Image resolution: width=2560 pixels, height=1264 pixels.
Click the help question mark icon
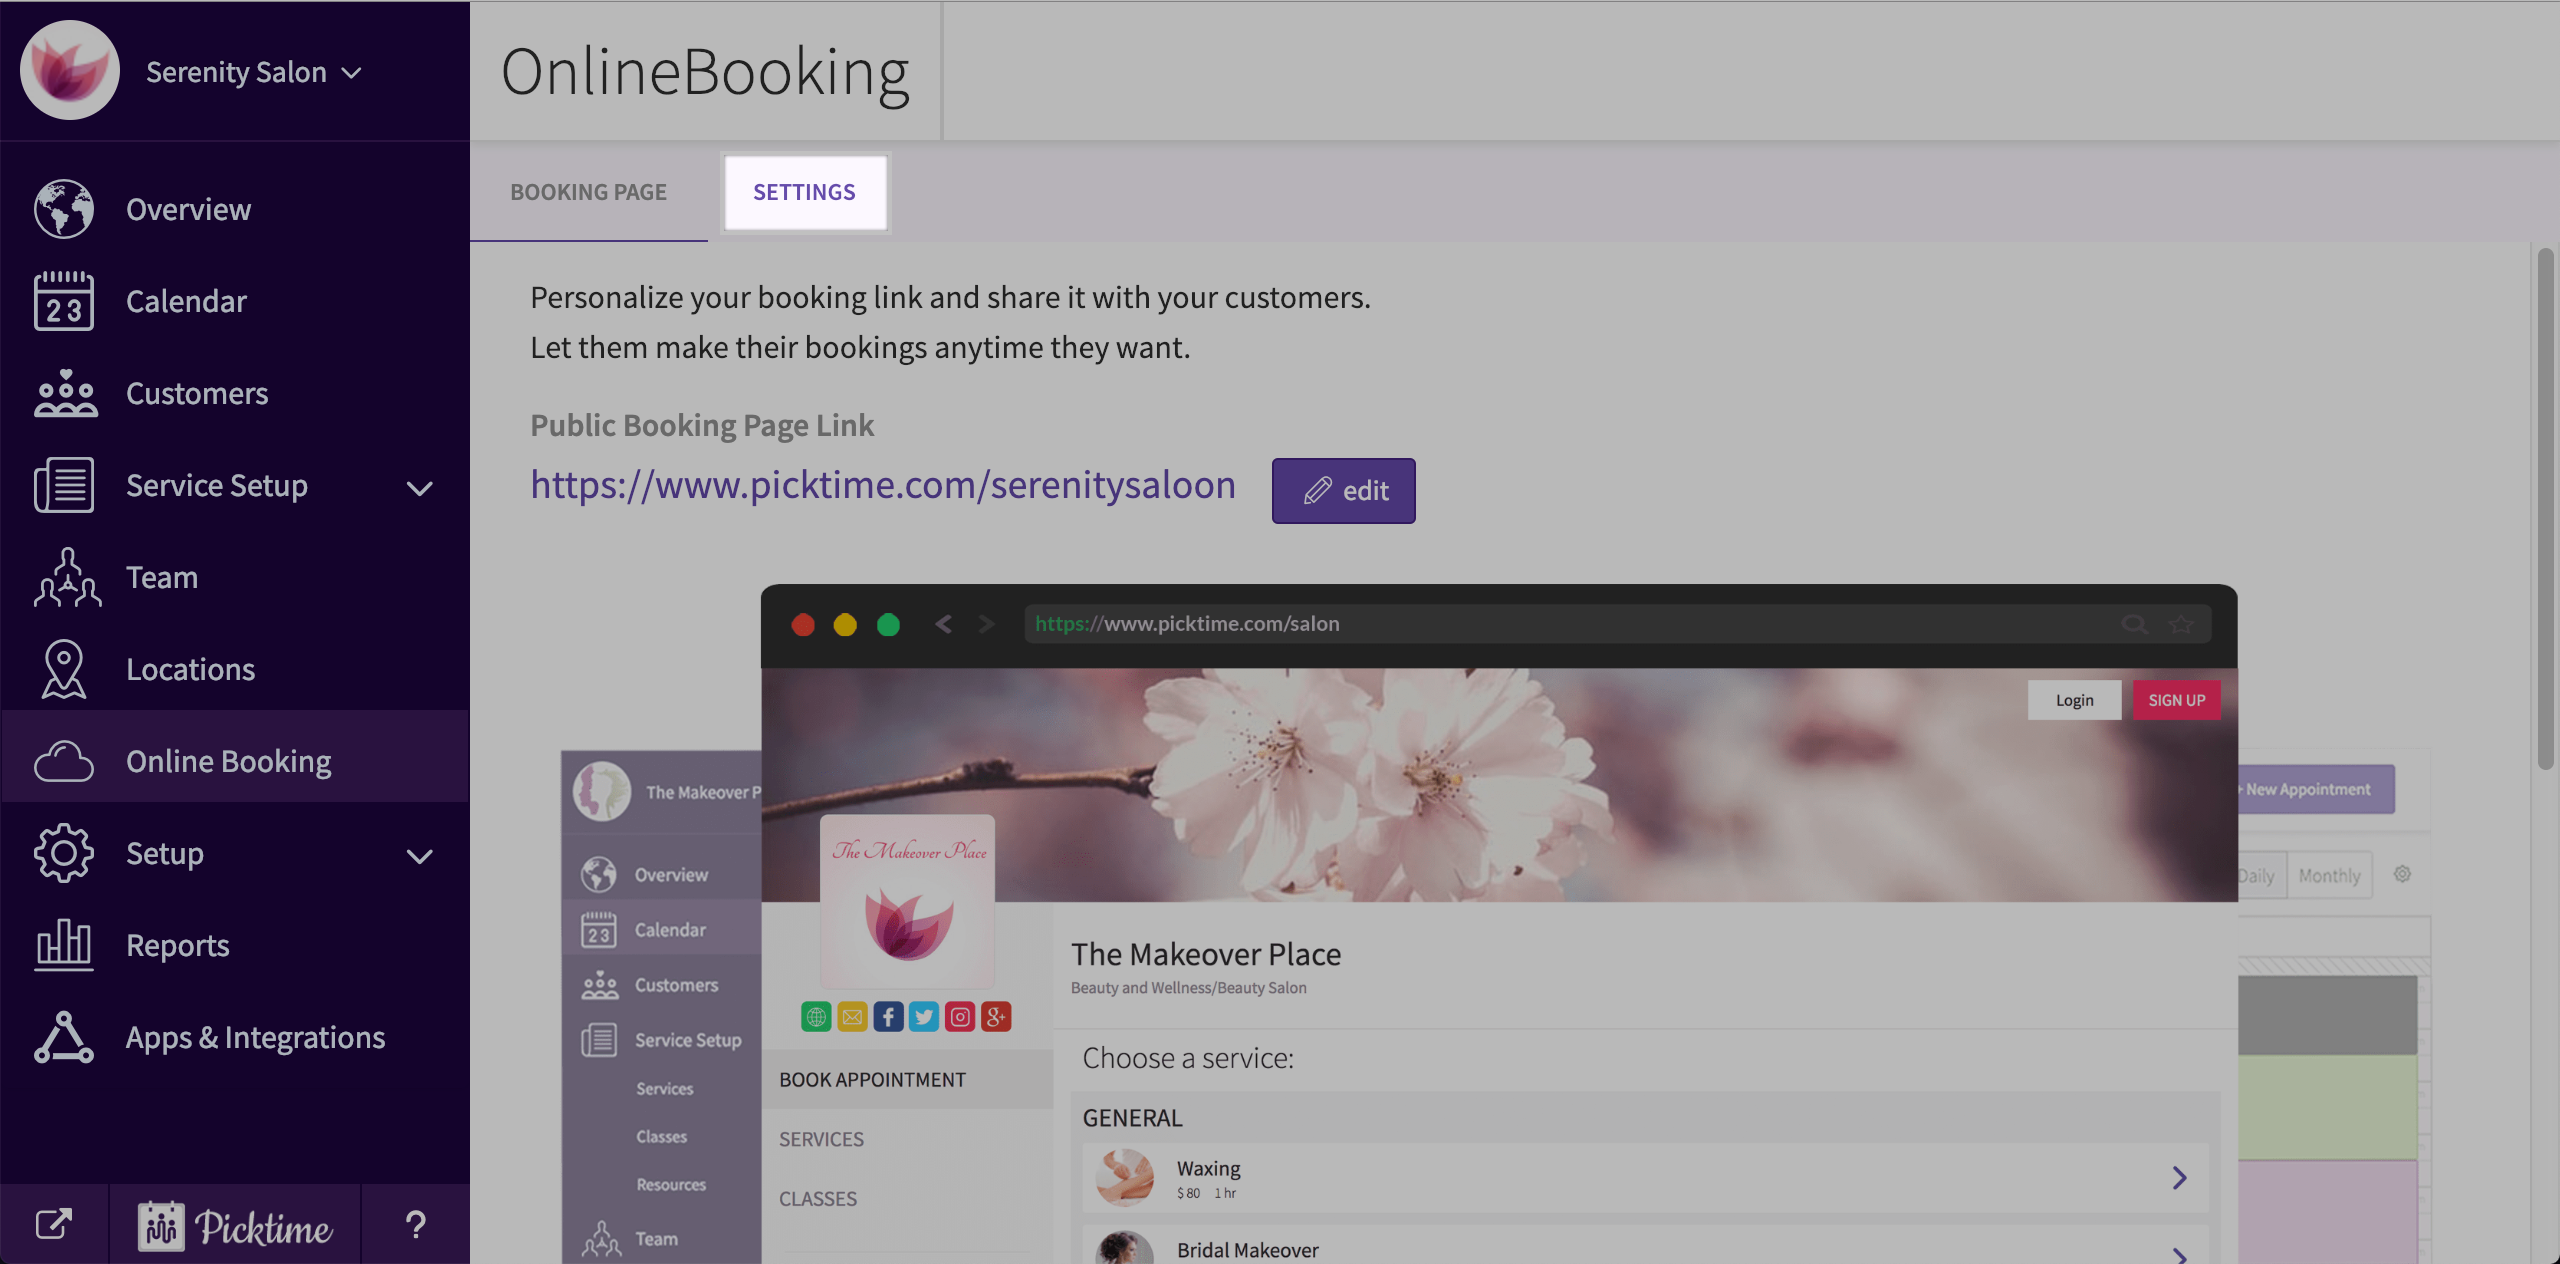(415, 1224)
